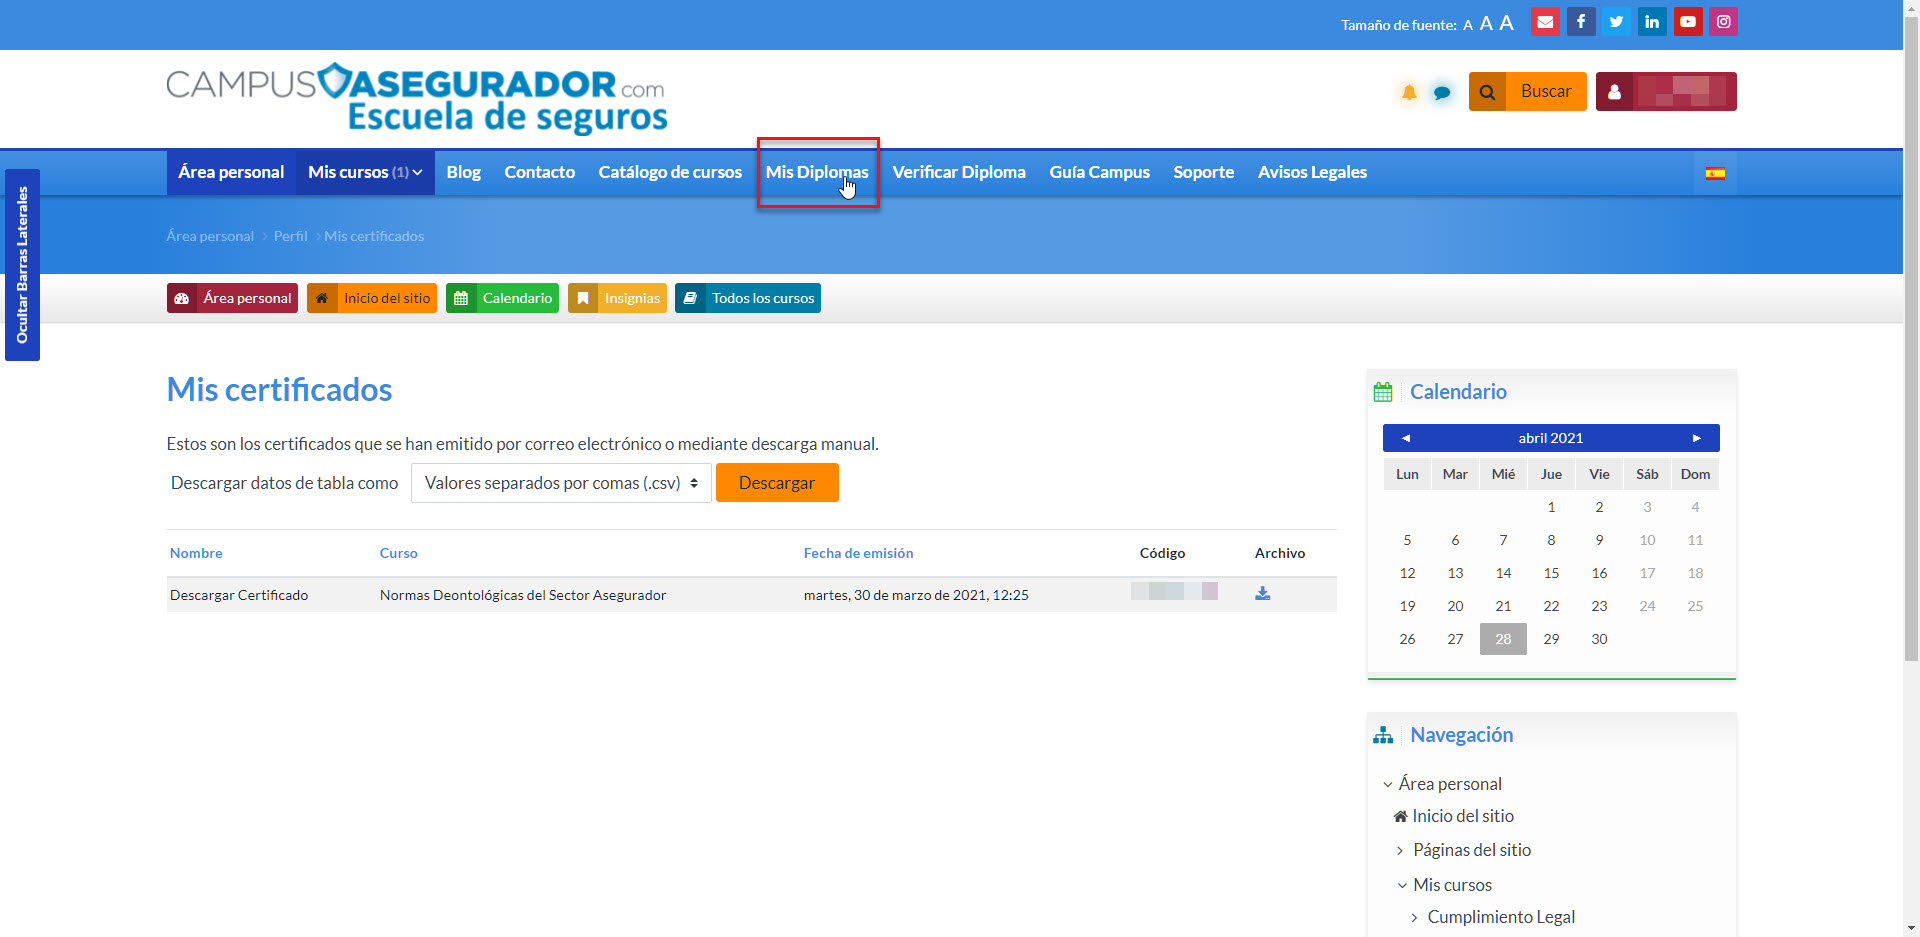This screenshot has height=937, width=1920.
Task: Click the notifications bell icon
Action: [x=1409, y=93]
